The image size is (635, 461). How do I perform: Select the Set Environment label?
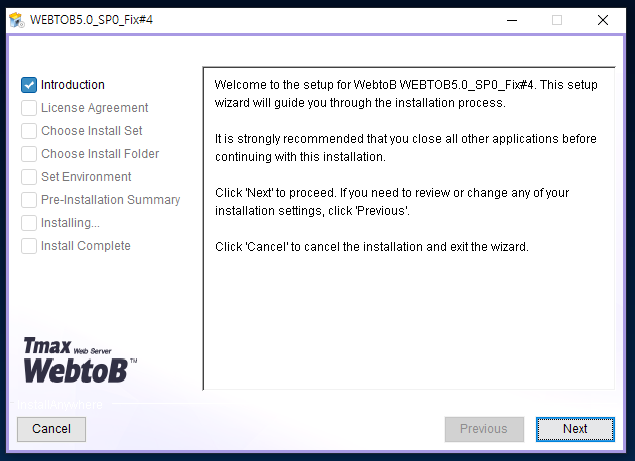tap(86, 177)
